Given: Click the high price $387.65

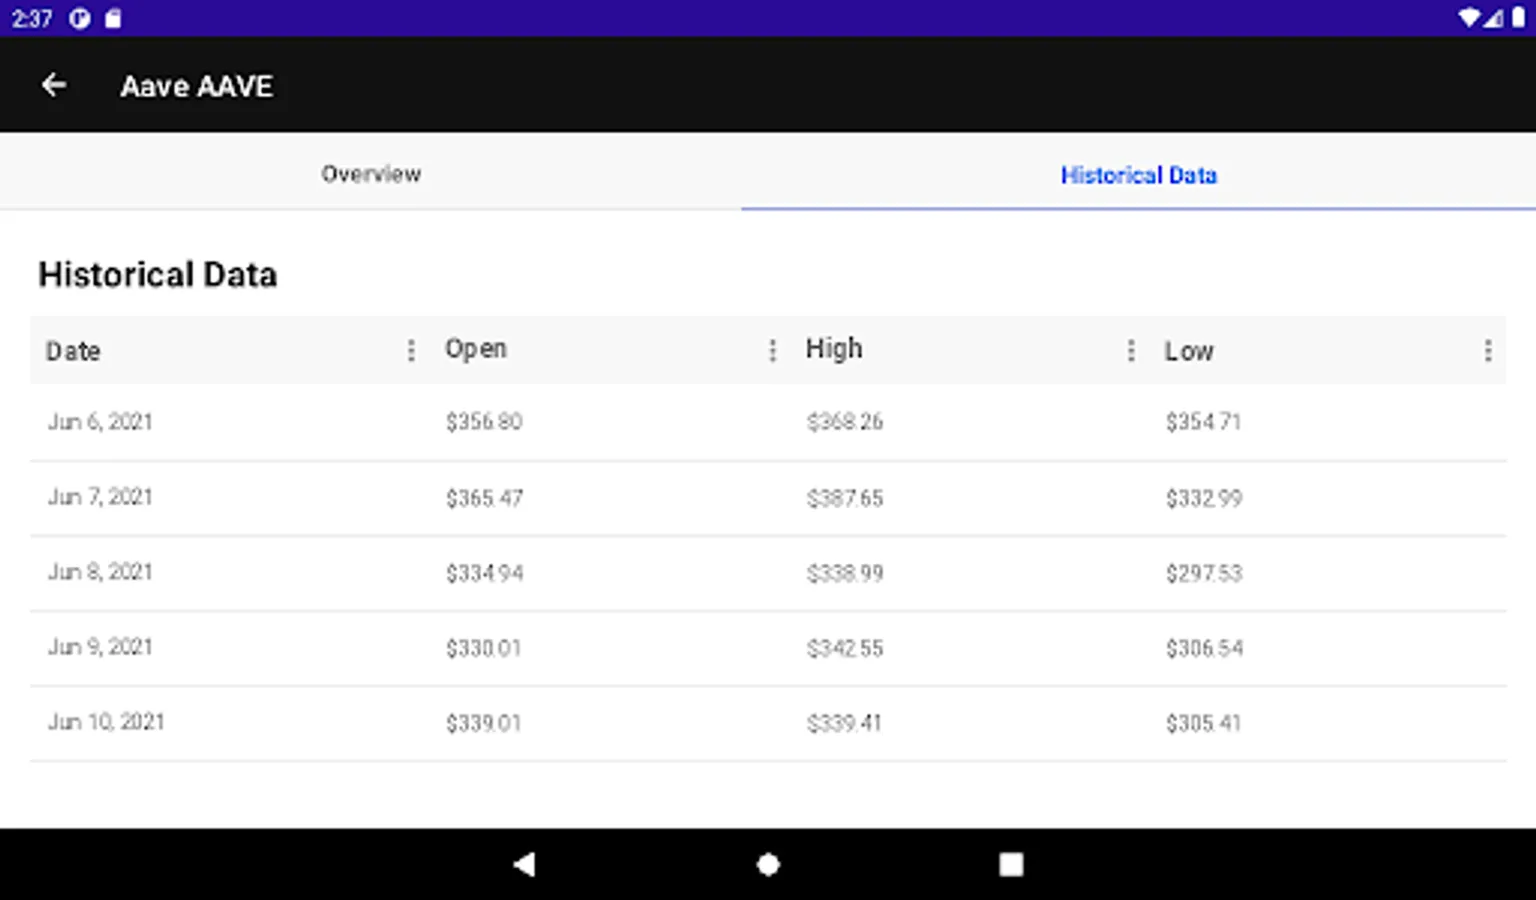Looking at the screenshot, I should click(x=845, y=498).
